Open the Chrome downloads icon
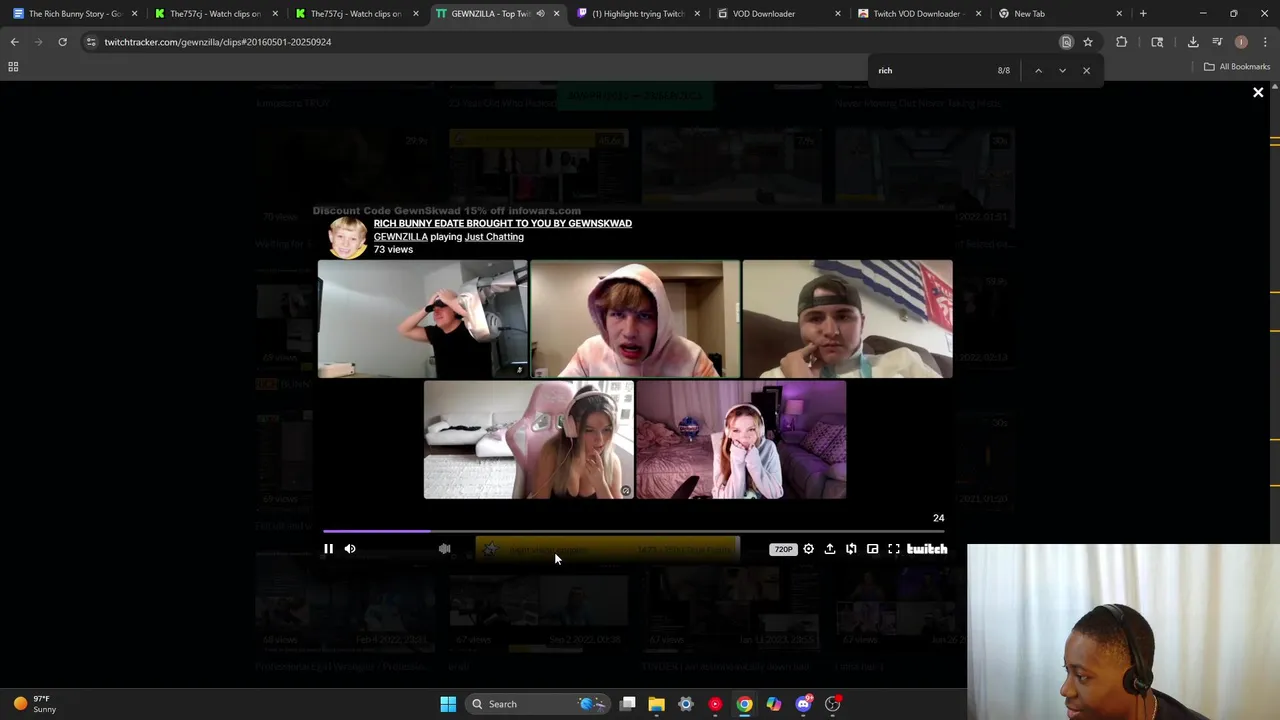Image resolution: width=1280 pixels, height=720 pixels. (x=1193, y=42)
